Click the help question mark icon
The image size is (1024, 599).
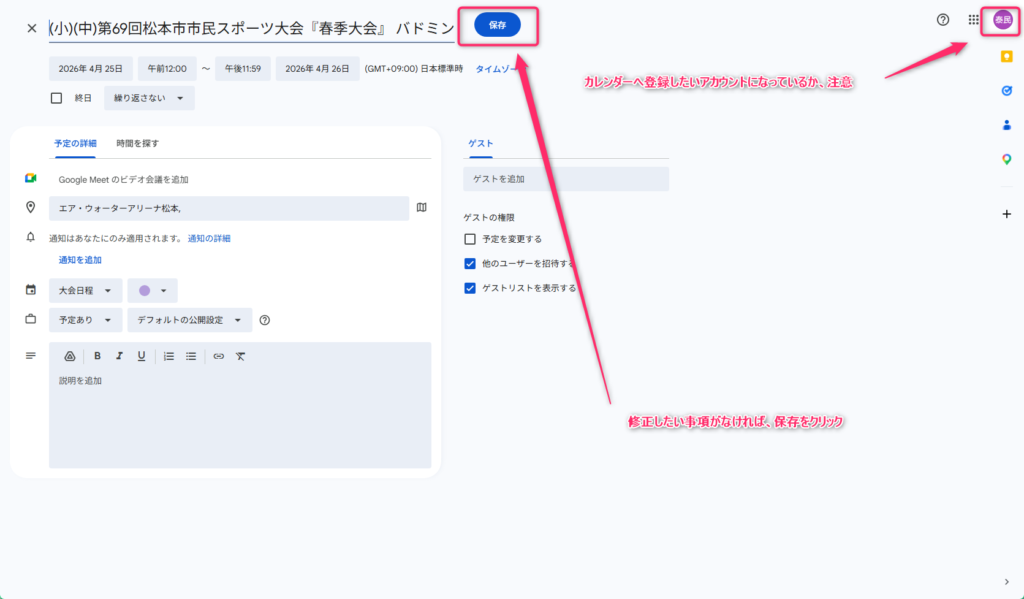(942, 20)
